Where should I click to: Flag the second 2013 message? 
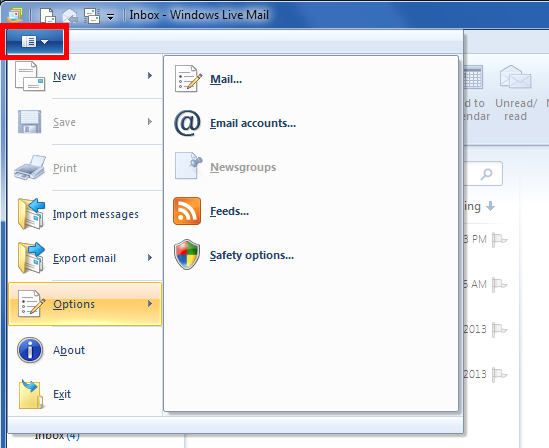coord(499,374)
